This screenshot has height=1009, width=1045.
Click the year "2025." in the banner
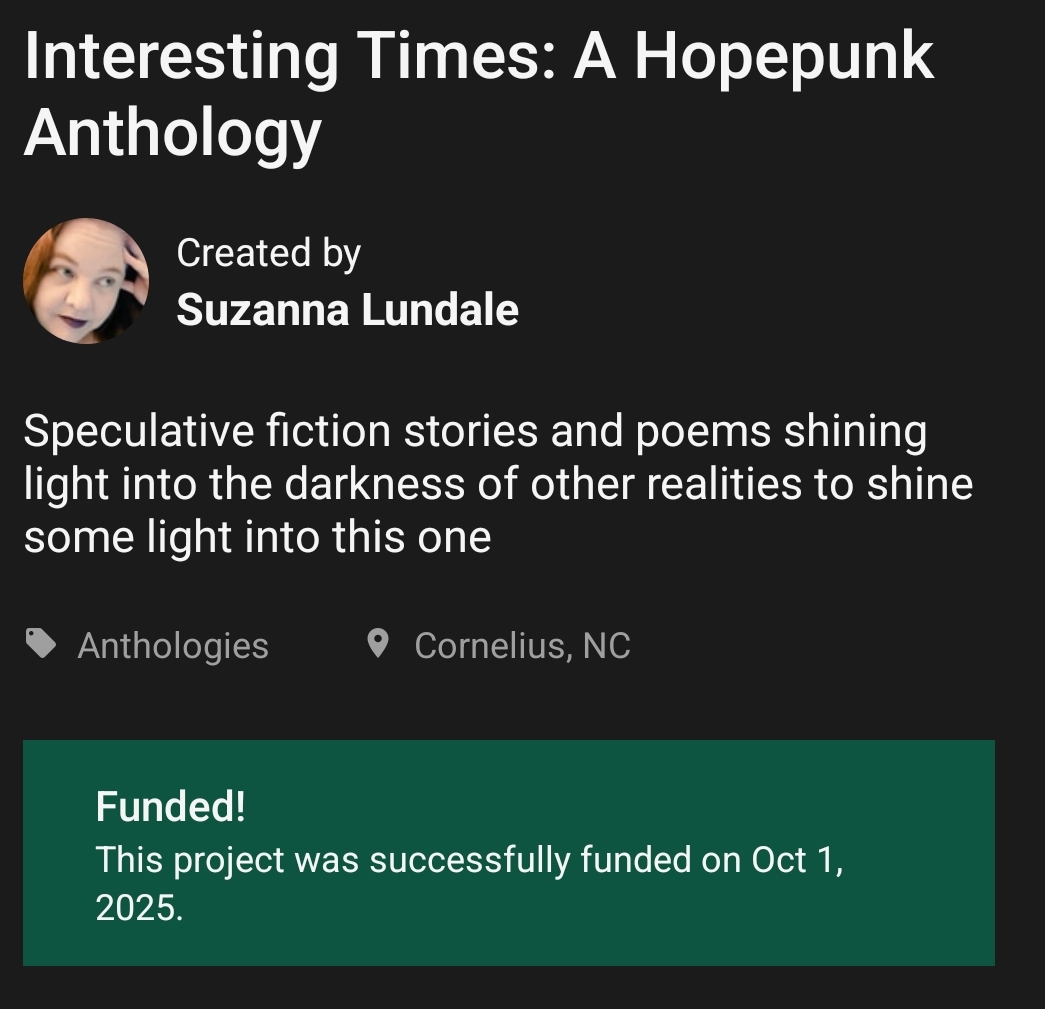click(x=139, y=908)
